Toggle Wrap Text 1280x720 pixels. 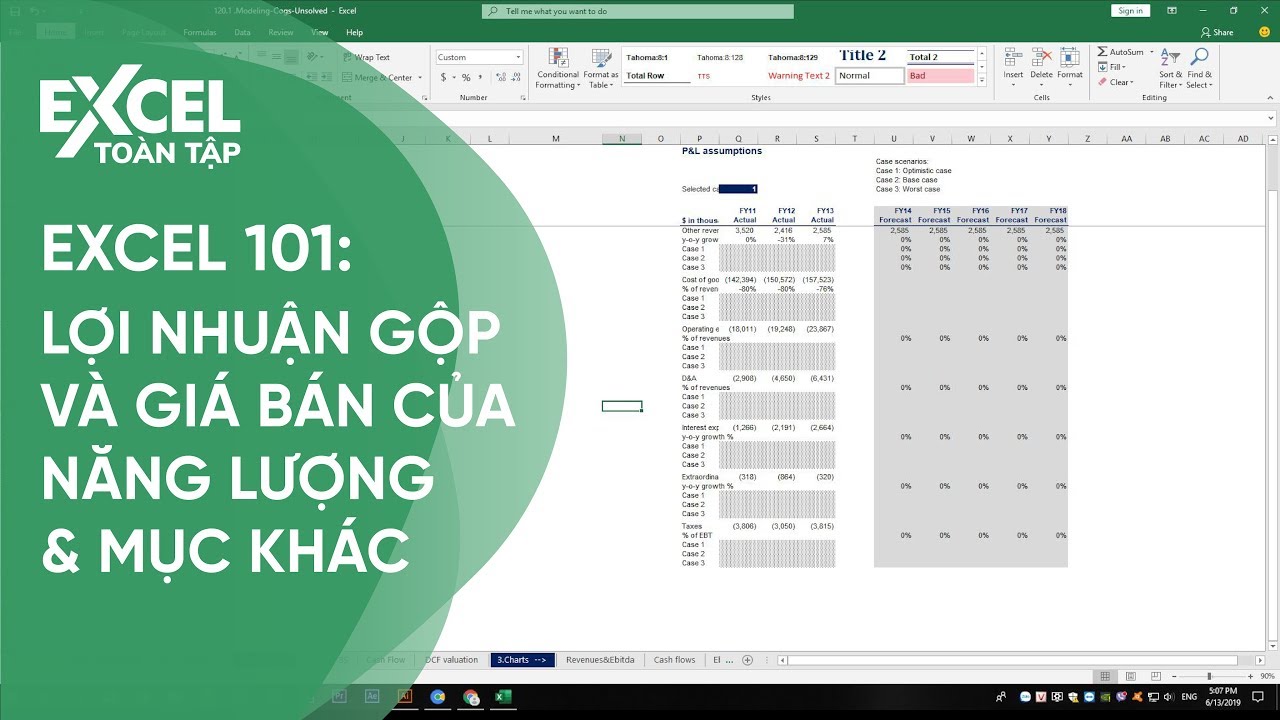click(x=368, y=57)
